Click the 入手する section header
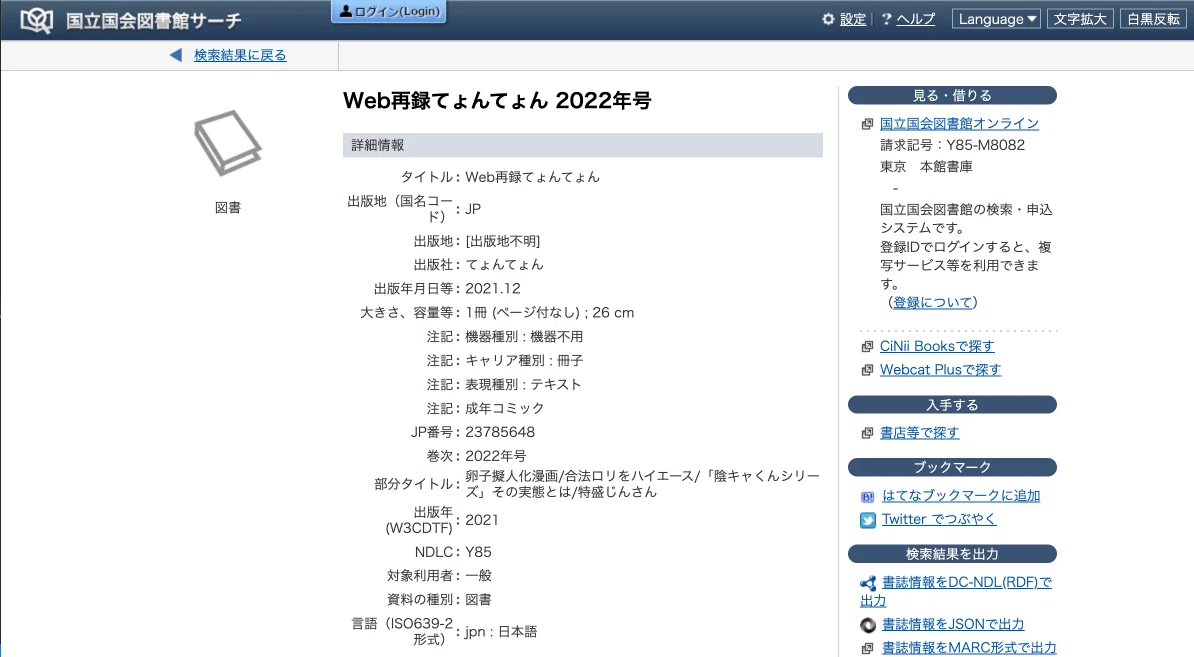The height and width of the screenshot is (657, 1194). point(952,405)
